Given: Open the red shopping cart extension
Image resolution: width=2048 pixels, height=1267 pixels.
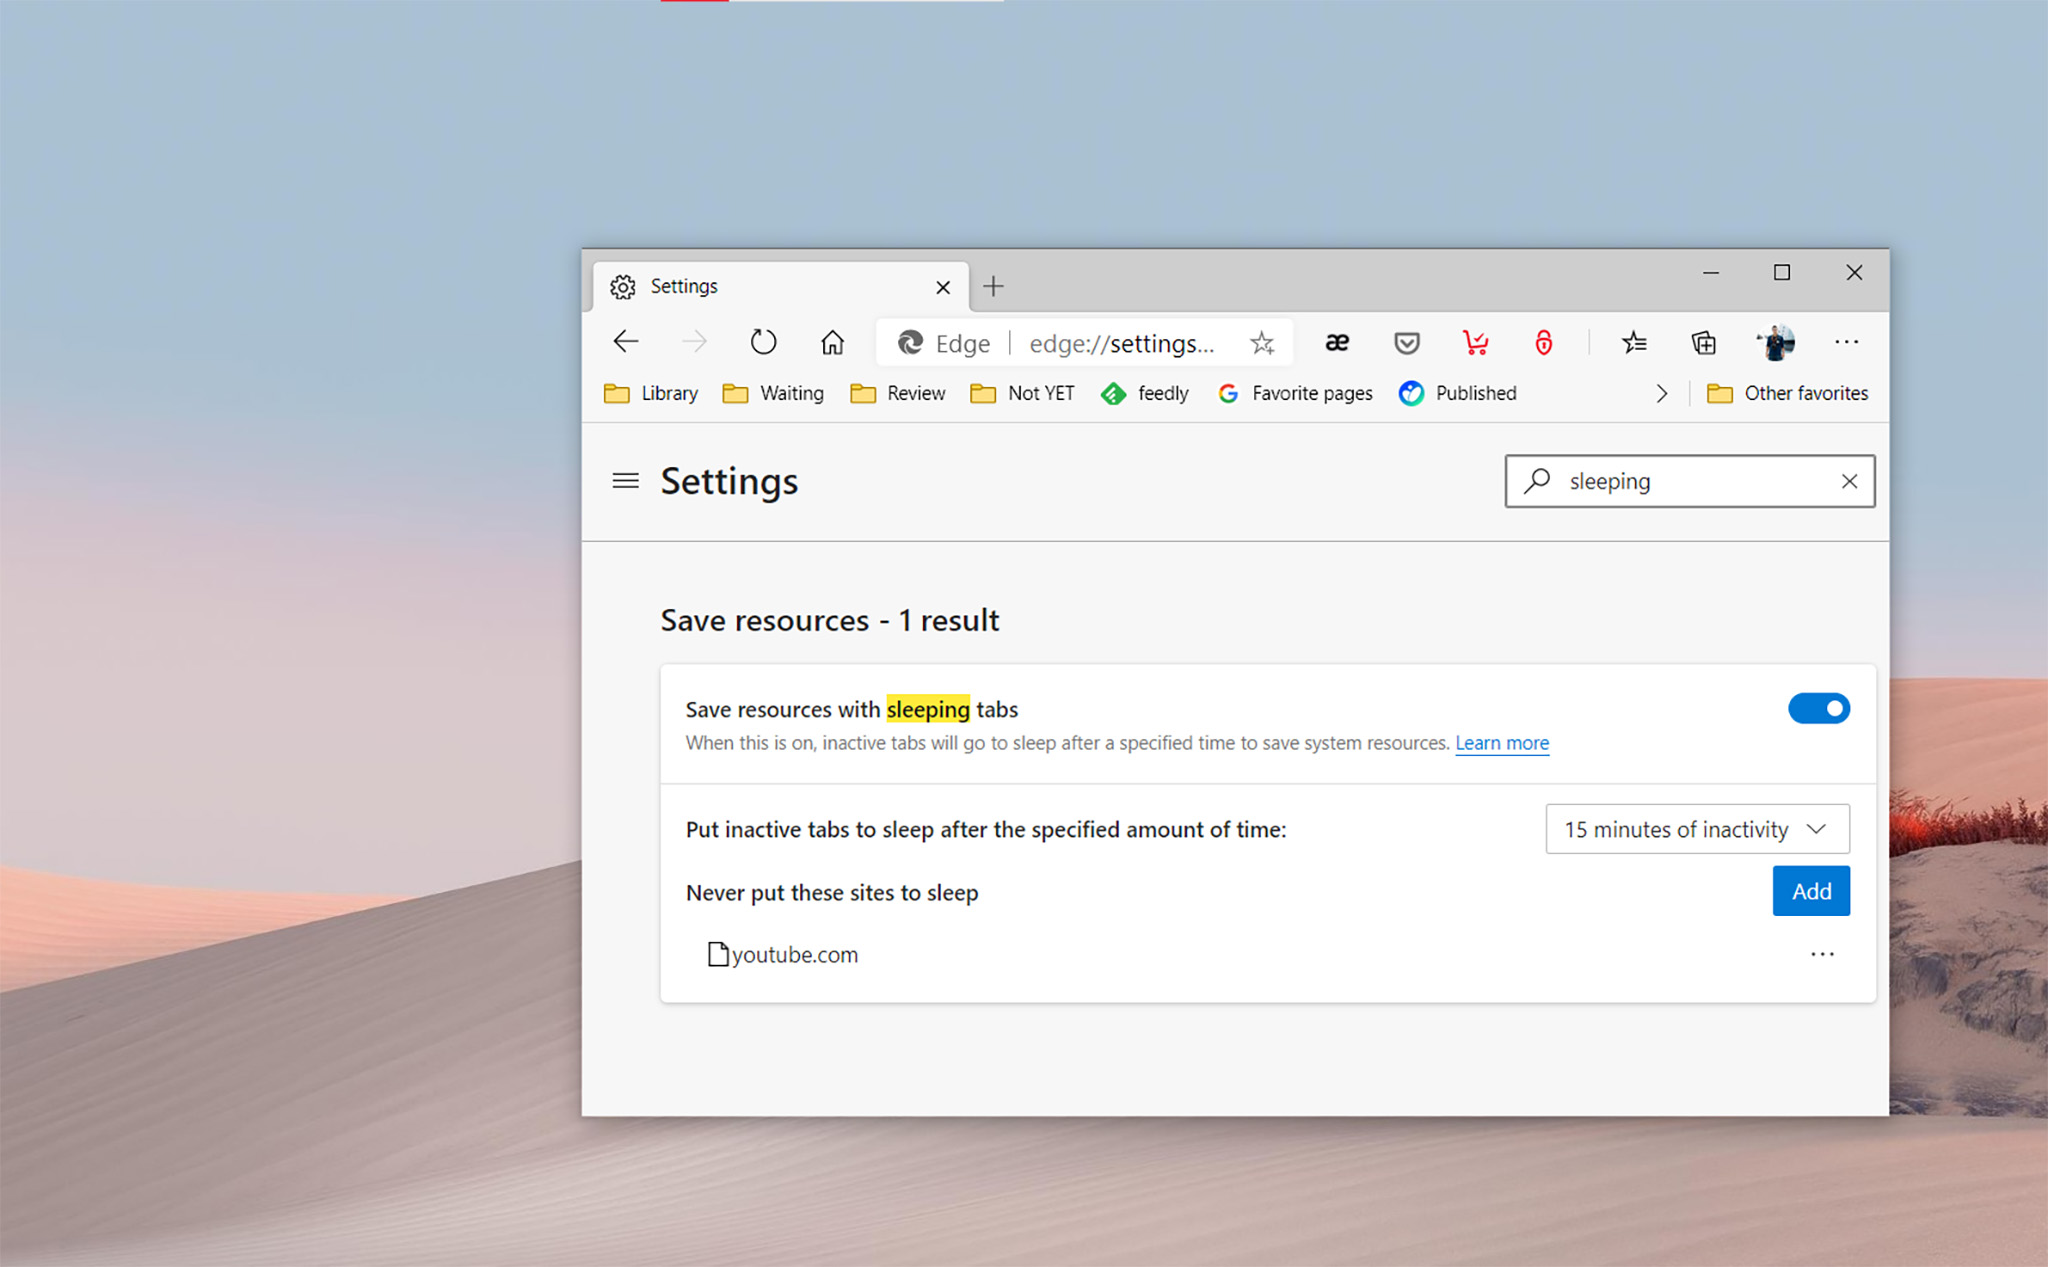Looking at the screenshot, I should [1475, 343].
